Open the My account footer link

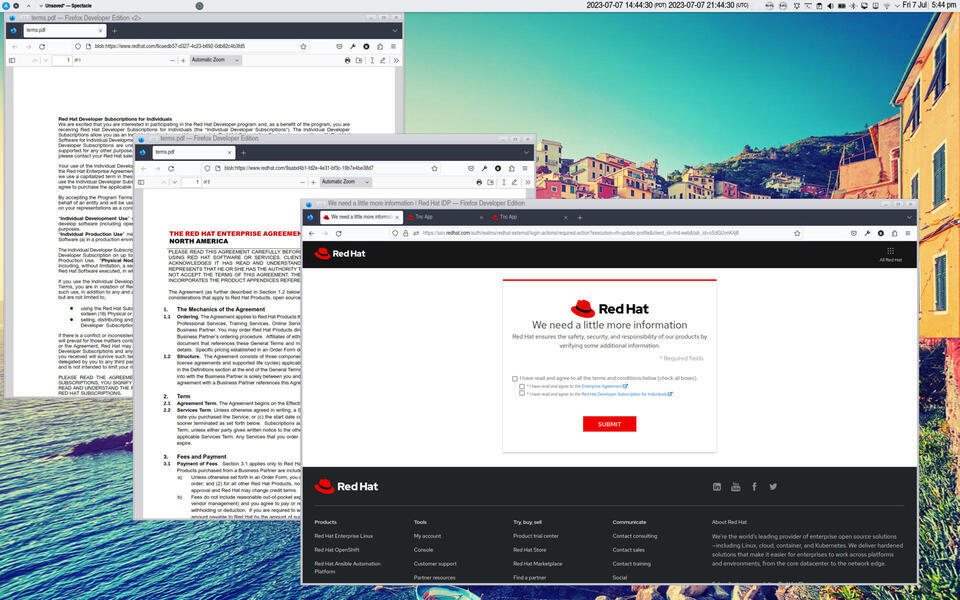click(x=427, y=536)
